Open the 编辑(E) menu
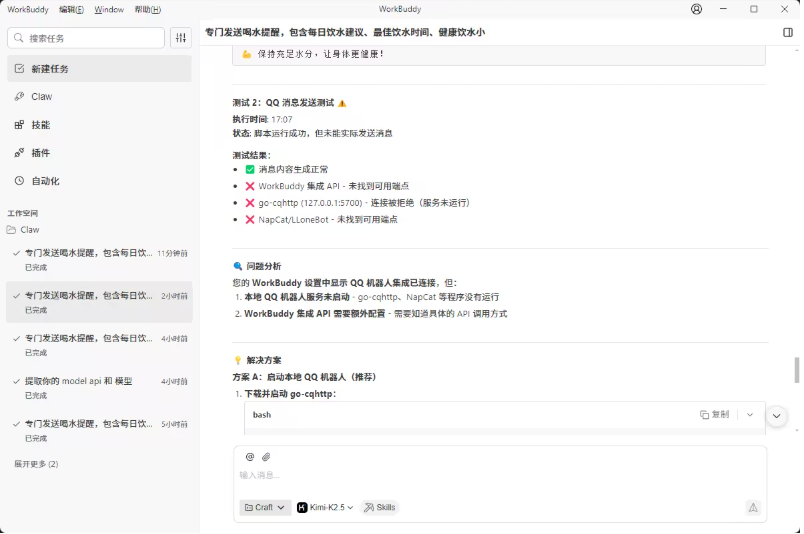Viewport: 804px width, 534px height. 71,9
